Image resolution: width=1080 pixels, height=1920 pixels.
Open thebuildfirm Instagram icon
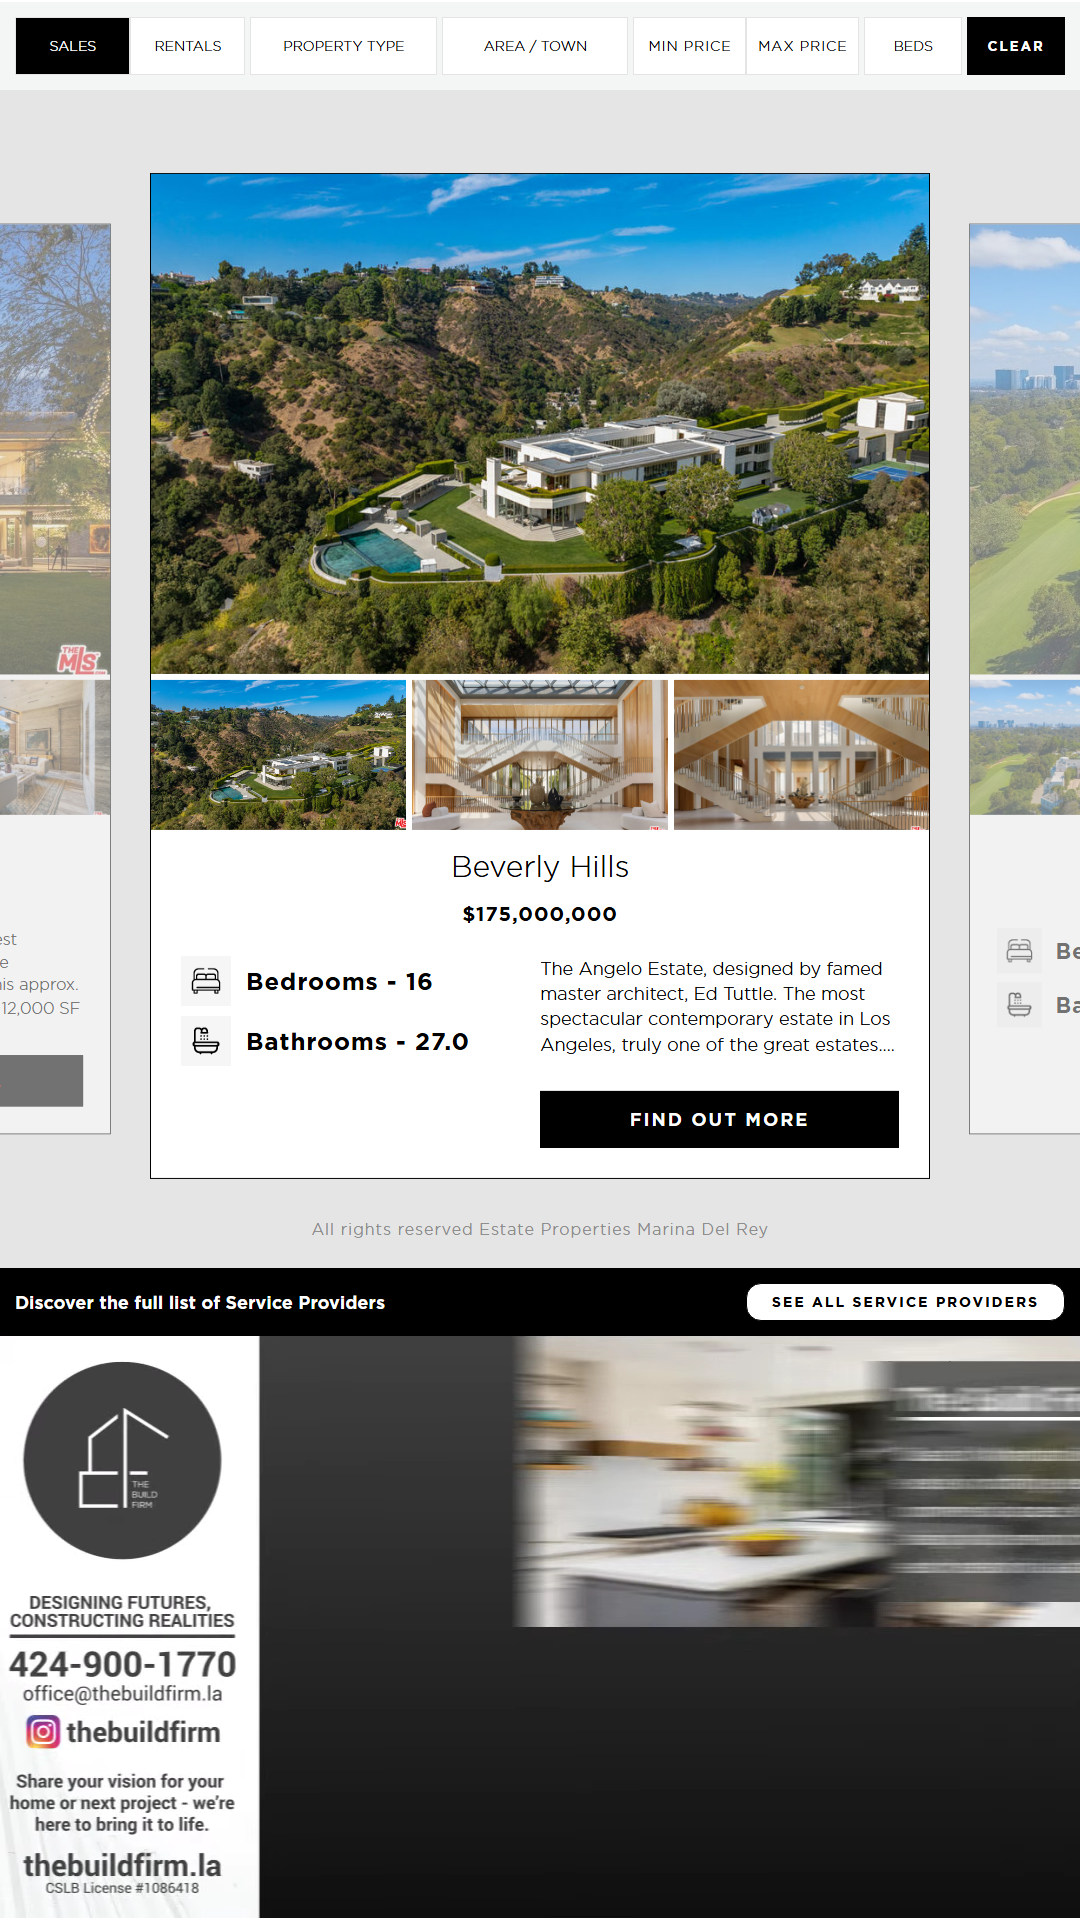click(43, 1731)
